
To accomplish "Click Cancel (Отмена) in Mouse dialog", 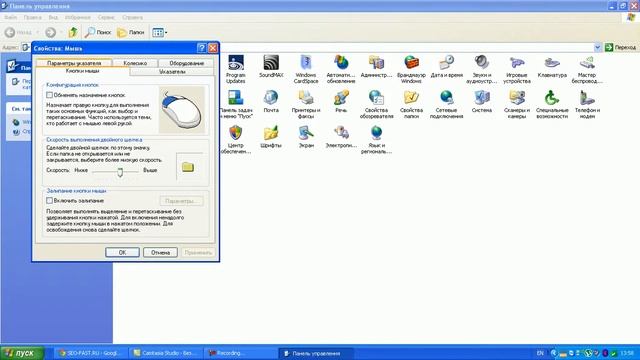I will click(x=160, y=252).
